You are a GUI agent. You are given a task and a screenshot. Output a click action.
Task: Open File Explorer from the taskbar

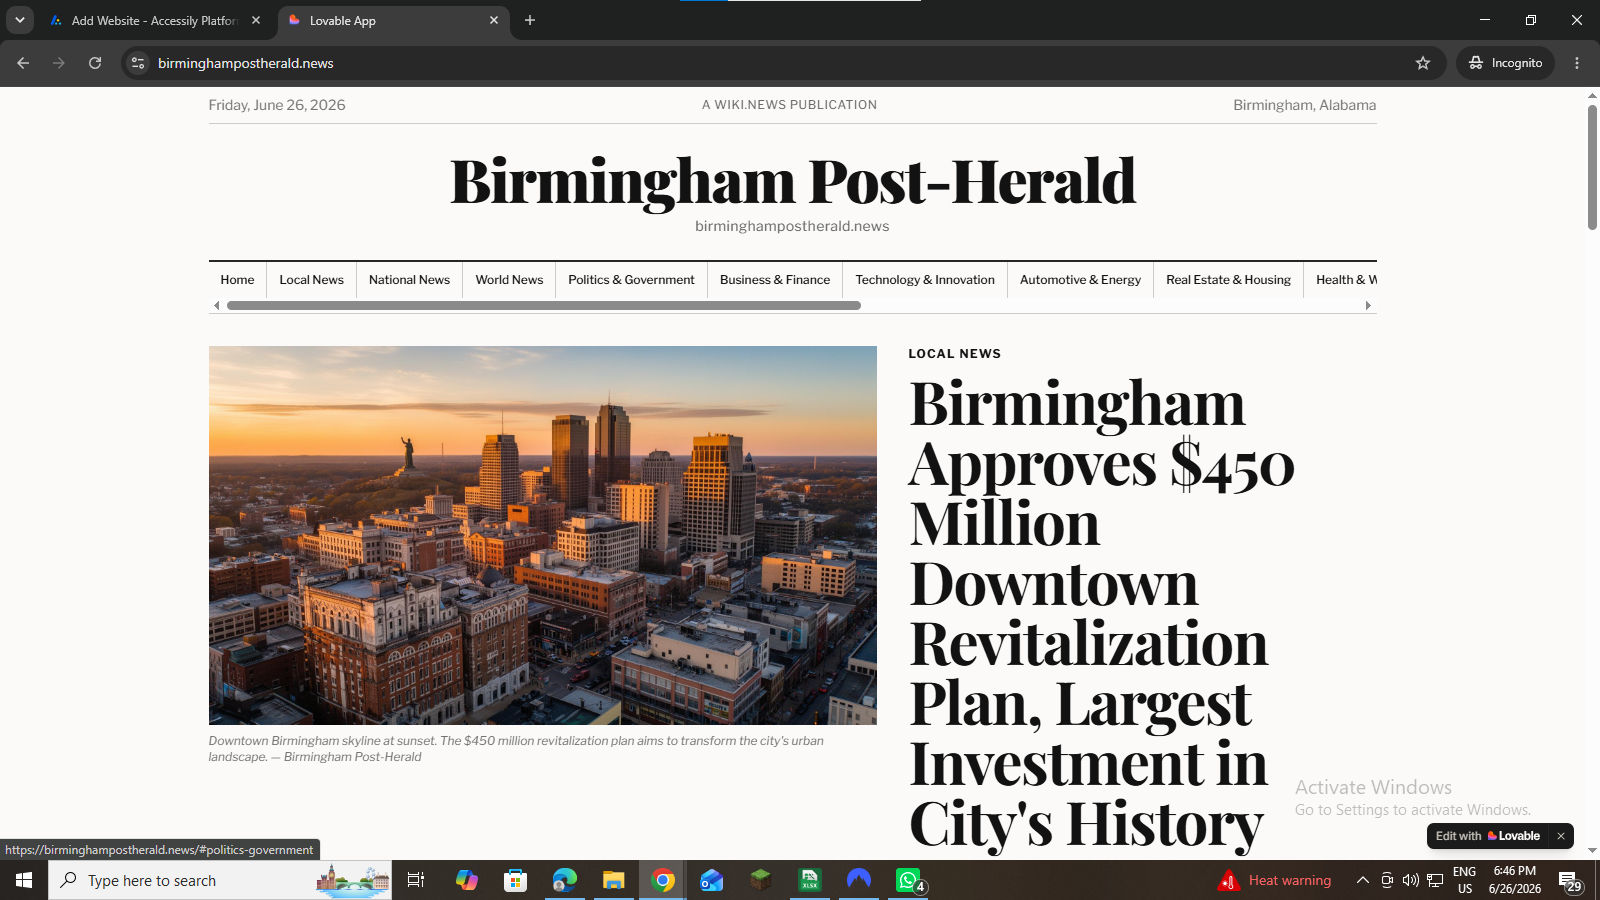click(613, 880)
